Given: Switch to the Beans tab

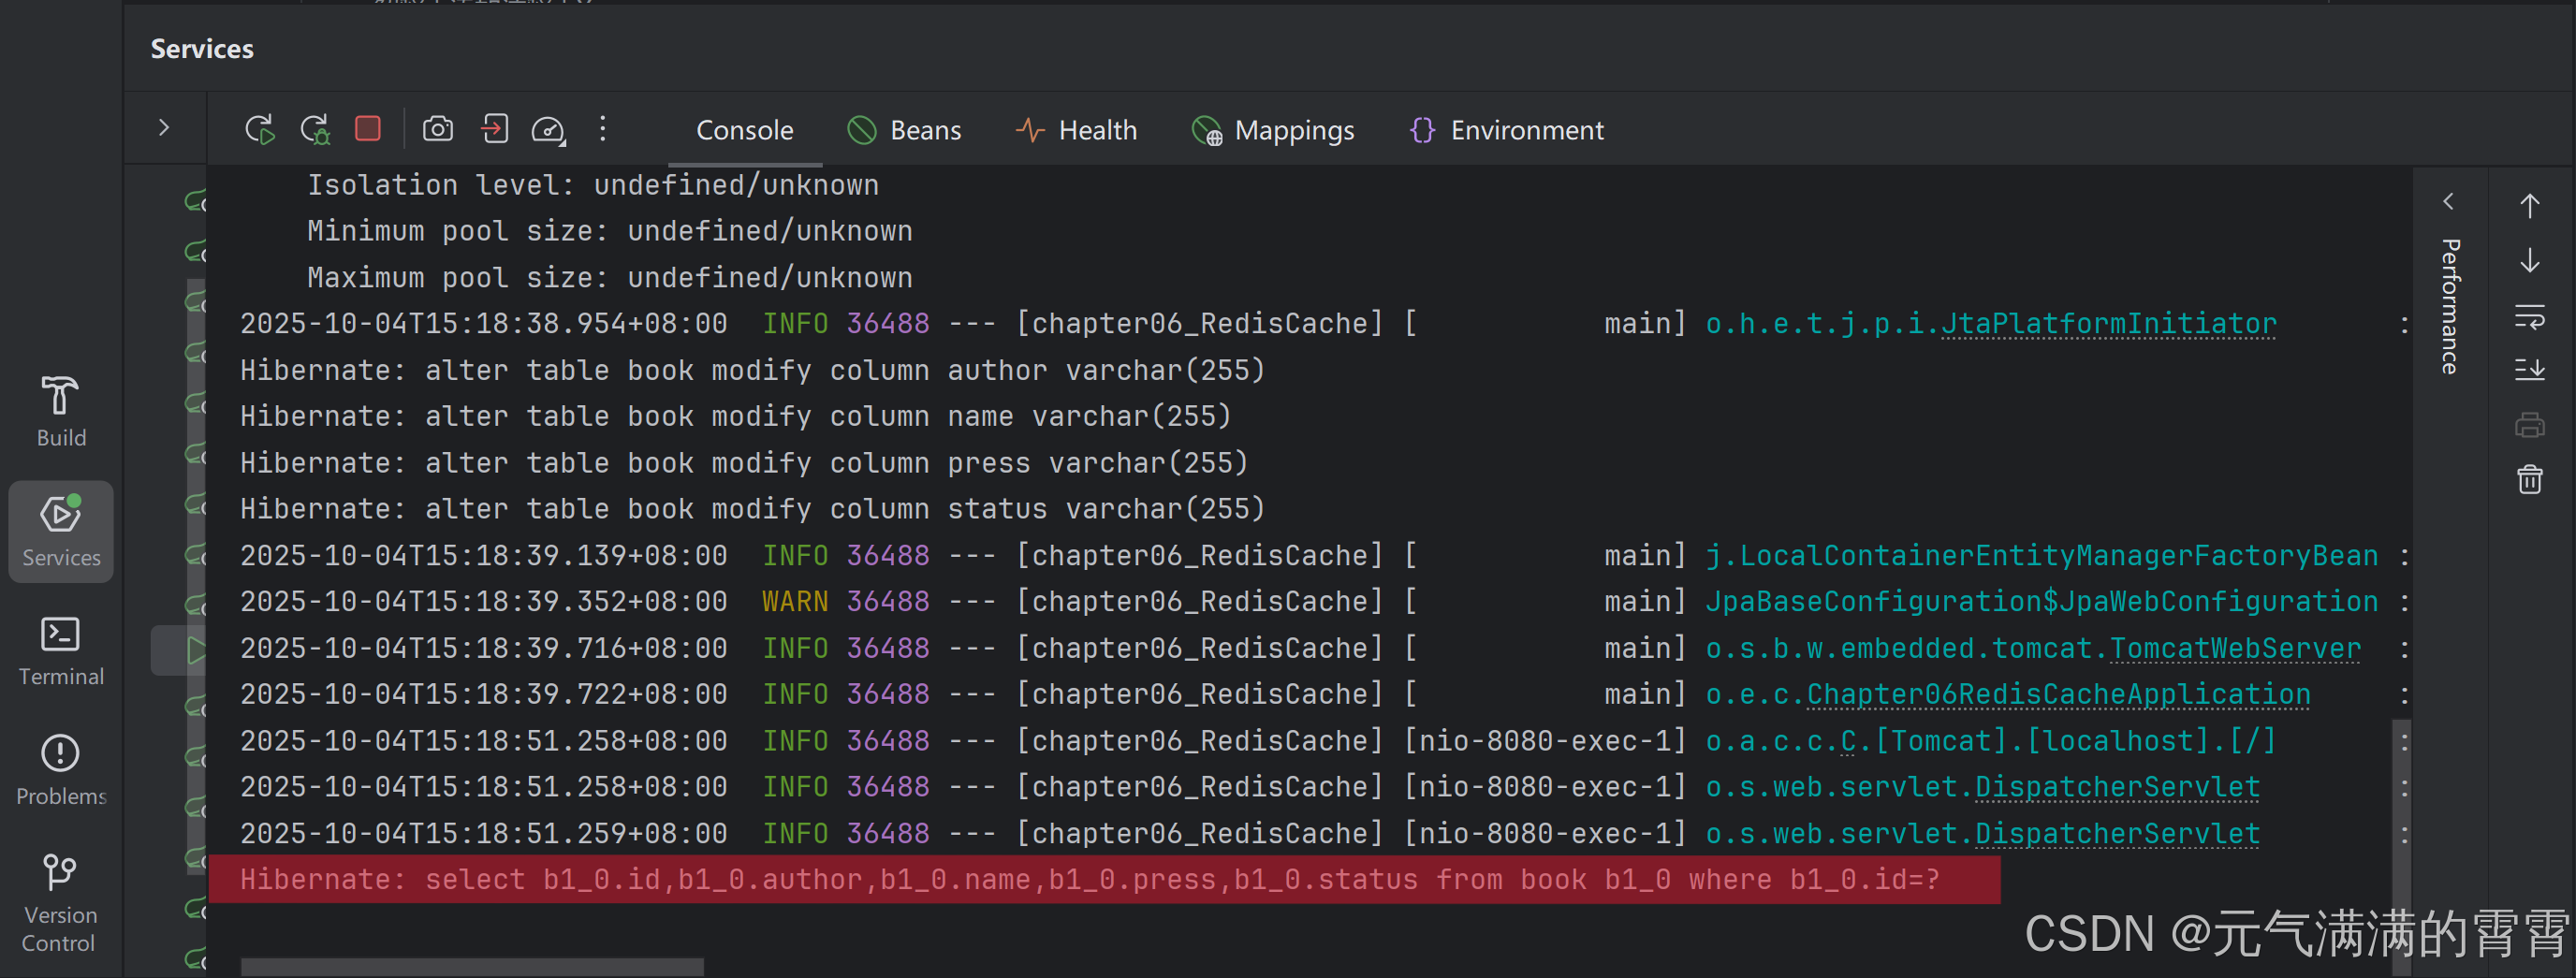Looking at the screenshot, I should pos(904,130).
